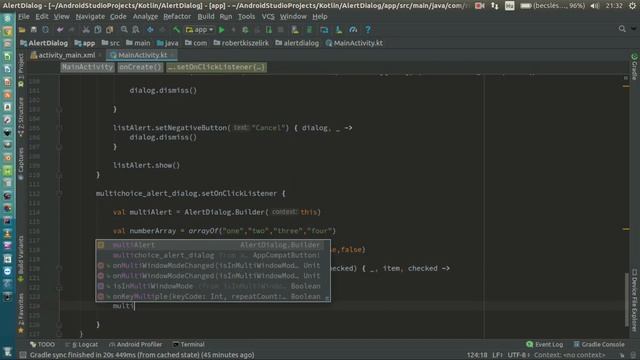This screenshot has width=640, height=360.
Task: Click the cursor position 124:18 indicator
Action: [x=477, y=355]
